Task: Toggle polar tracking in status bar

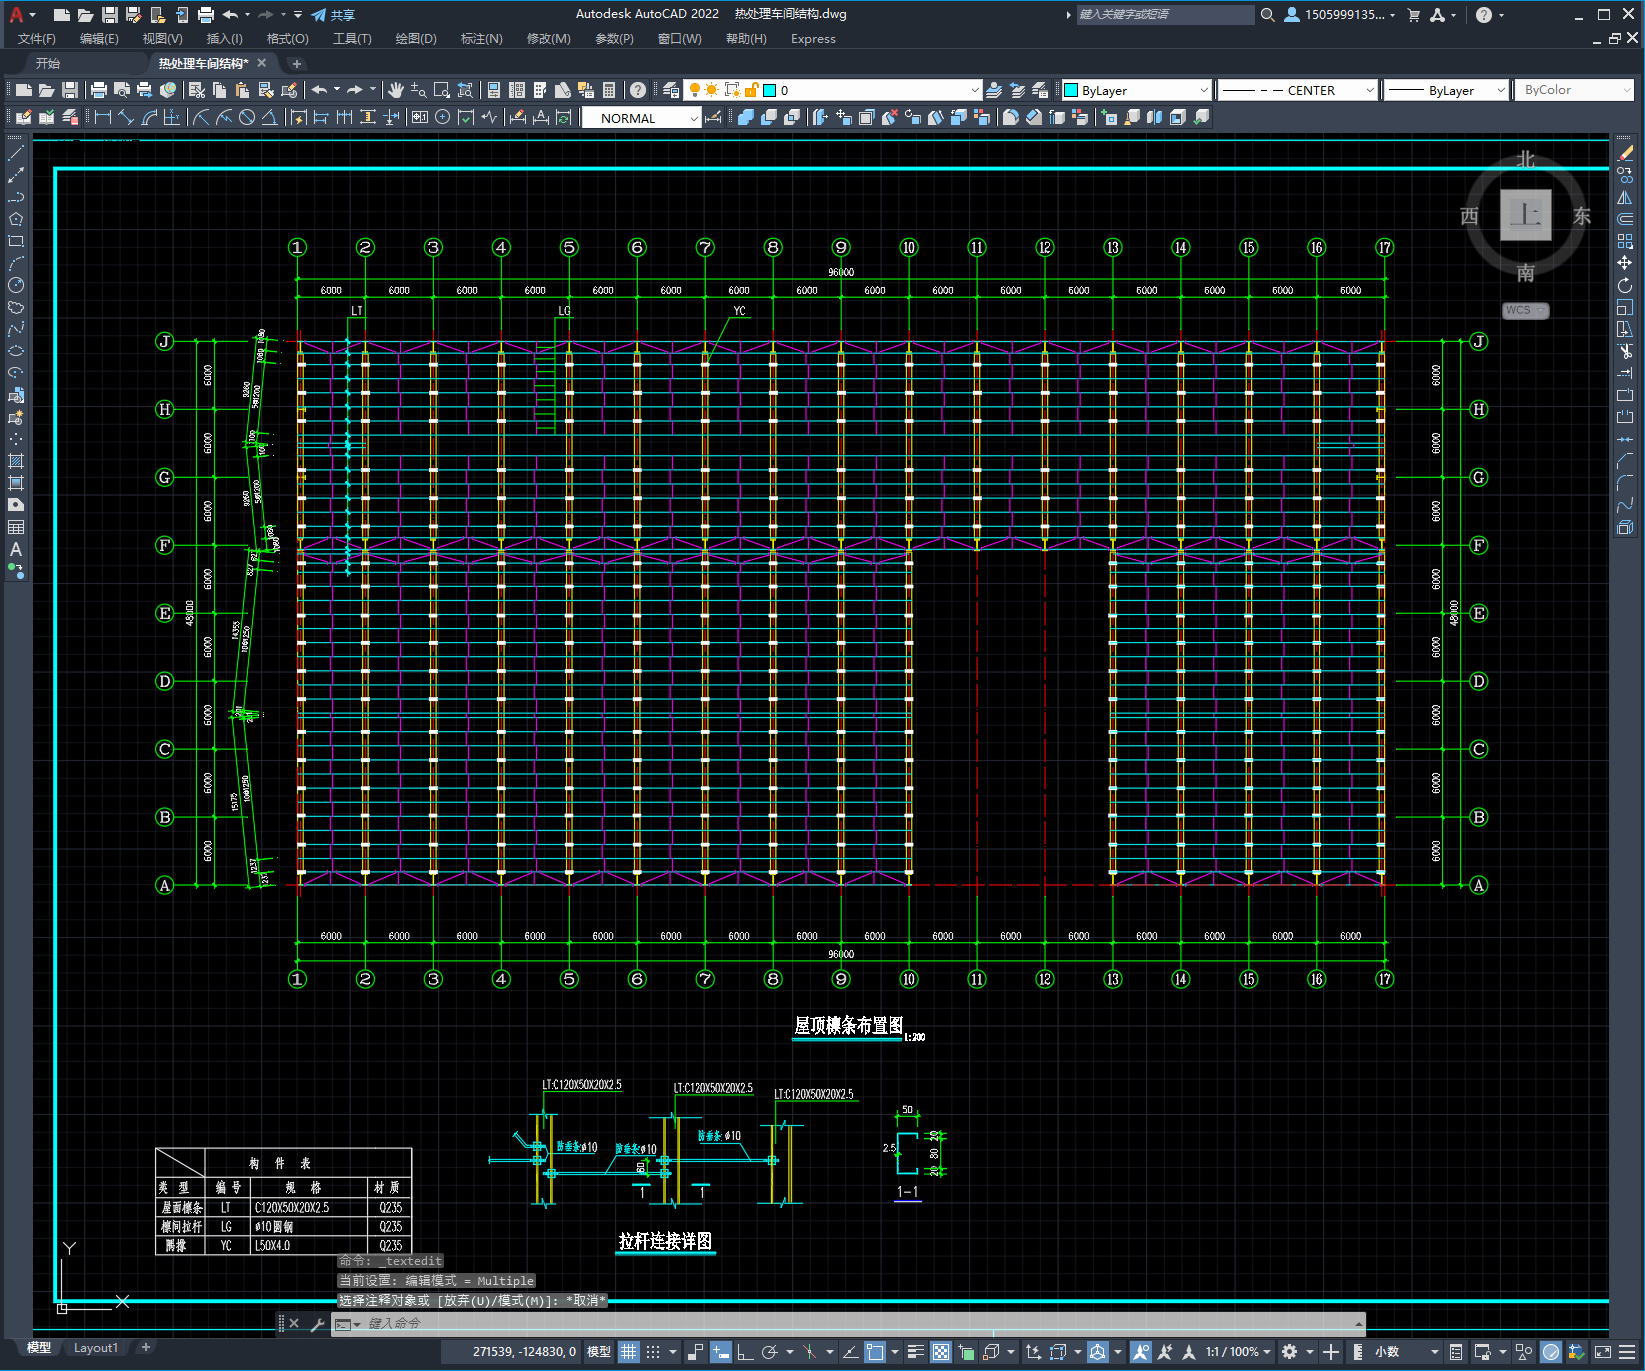Action: (769, 1352)
